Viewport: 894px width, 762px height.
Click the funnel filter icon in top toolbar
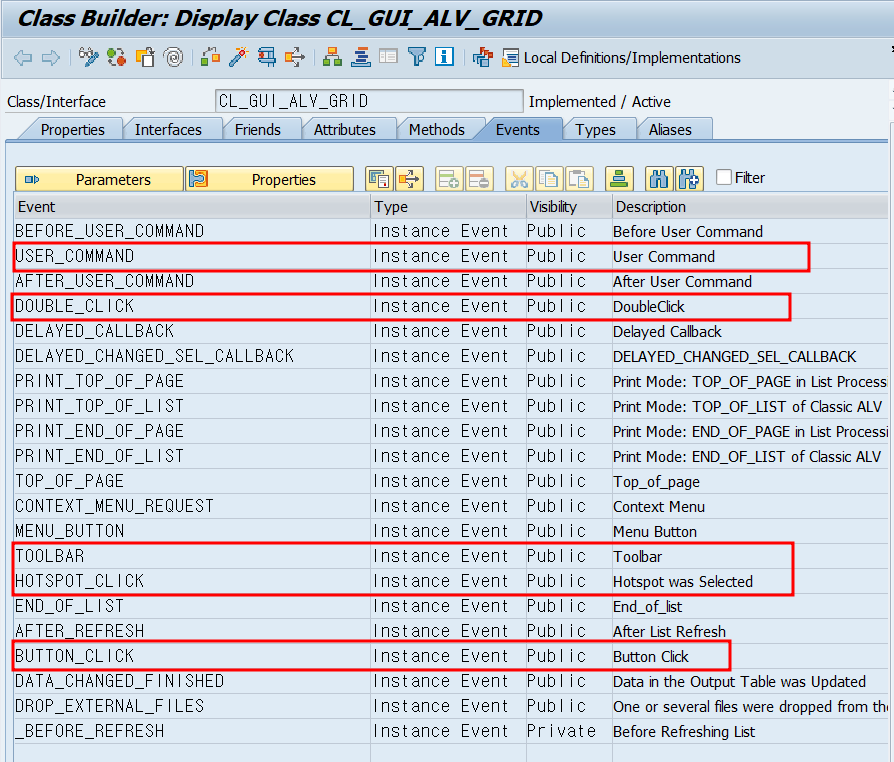click(x=417, y=57)
